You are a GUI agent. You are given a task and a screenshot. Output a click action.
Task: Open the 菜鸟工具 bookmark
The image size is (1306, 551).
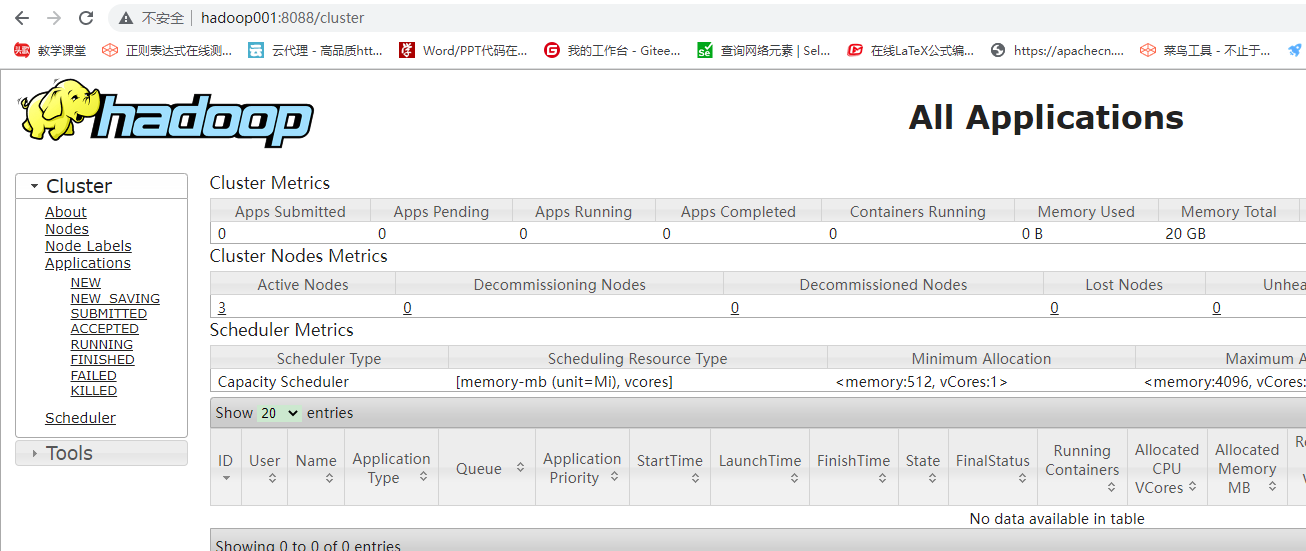pos(1205,50)
